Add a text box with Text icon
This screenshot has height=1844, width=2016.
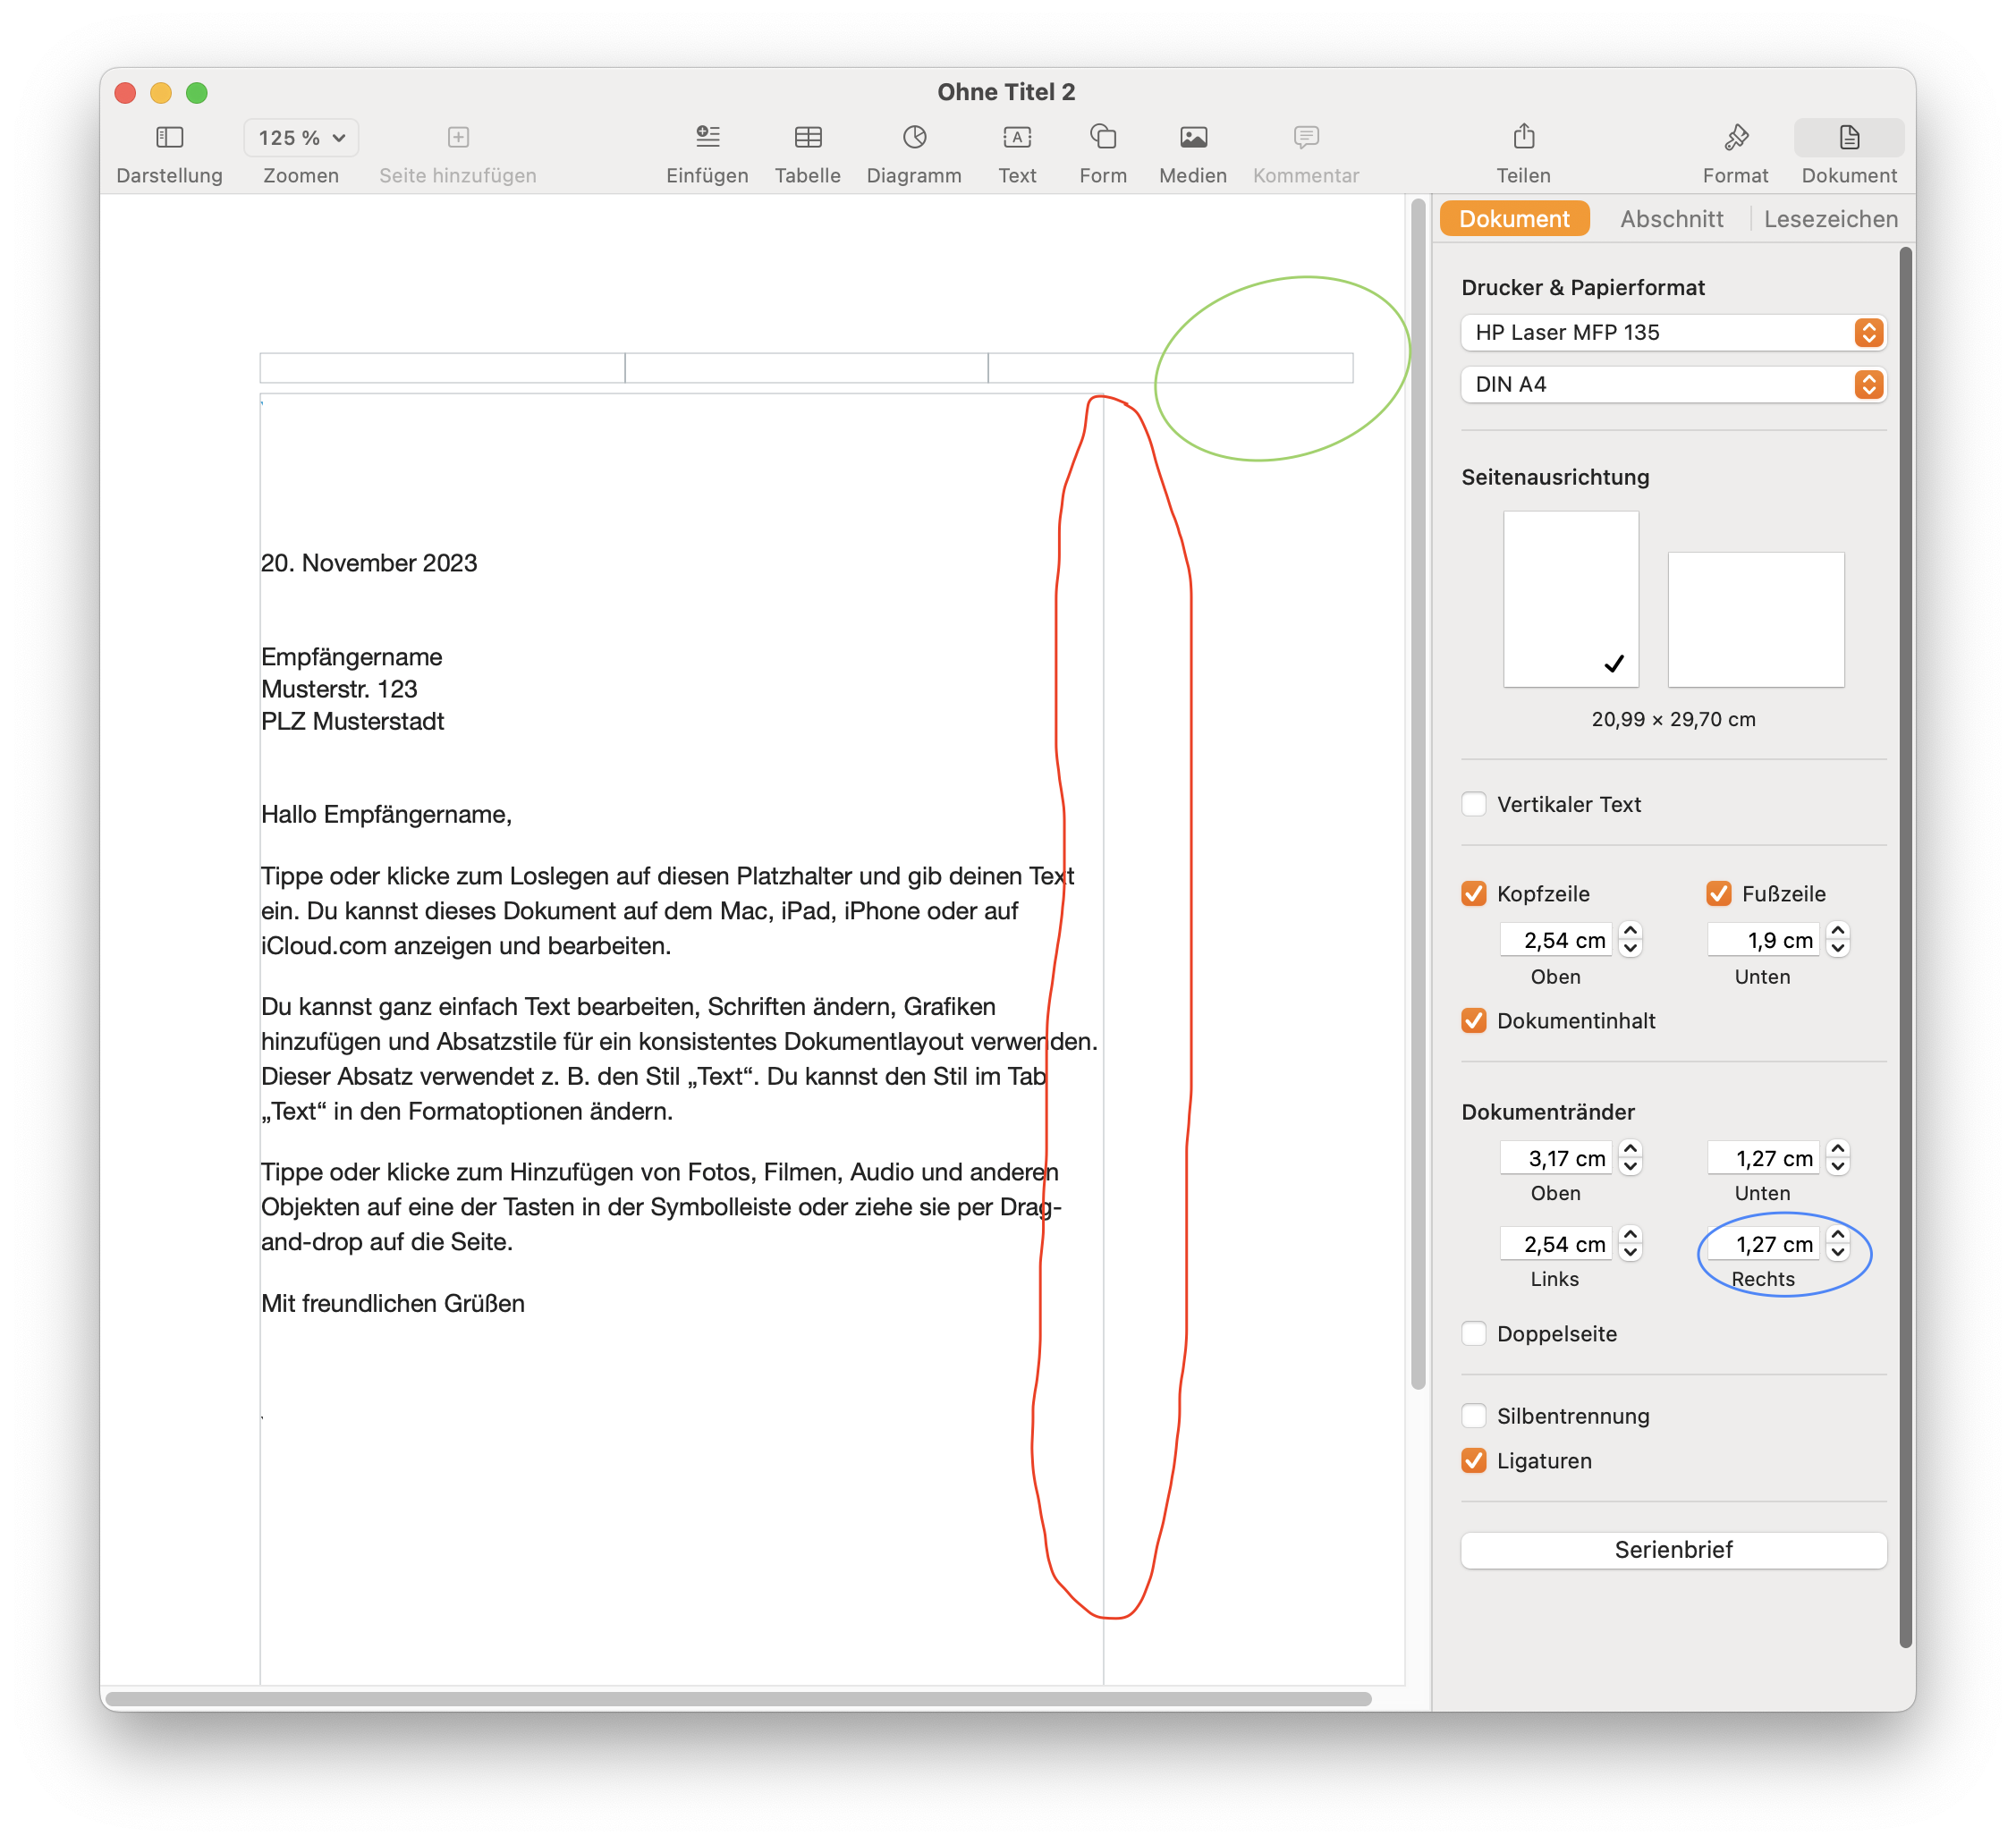tap(1016, 137)
